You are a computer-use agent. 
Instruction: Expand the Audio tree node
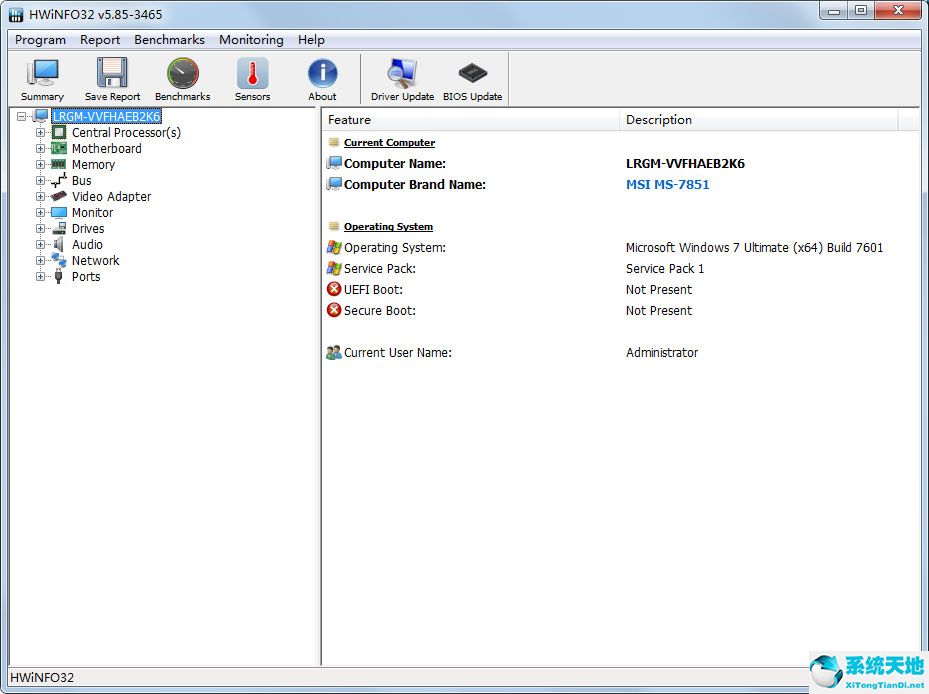[40, 245]
